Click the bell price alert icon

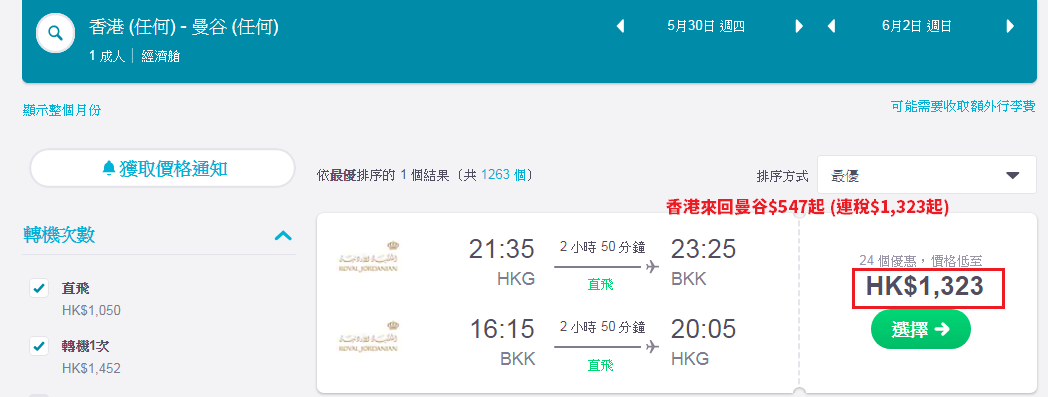[x=109, y=168]
